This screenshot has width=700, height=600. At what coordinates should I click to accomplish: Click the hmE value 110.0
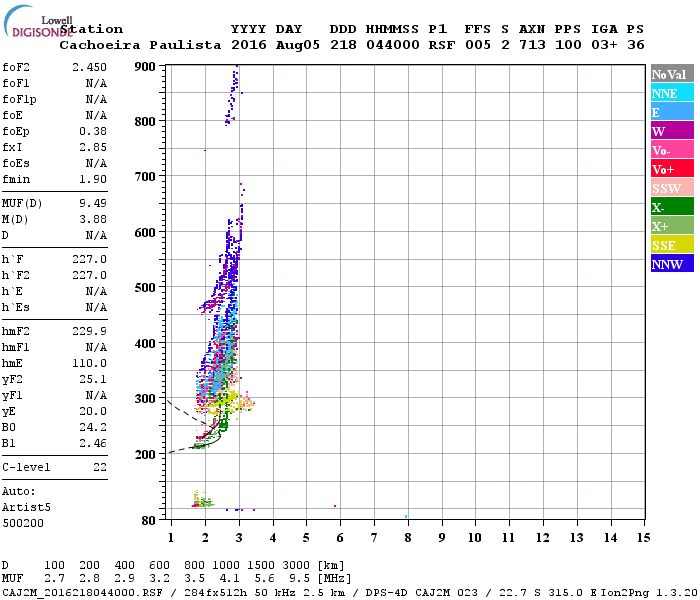[89, 363]
